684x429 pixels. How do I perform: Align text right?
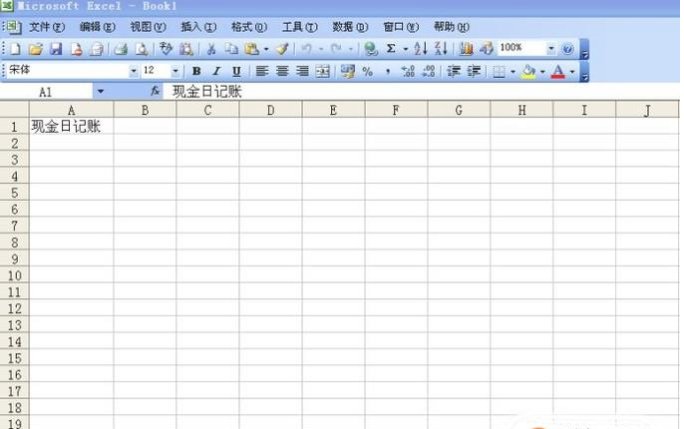302,71
